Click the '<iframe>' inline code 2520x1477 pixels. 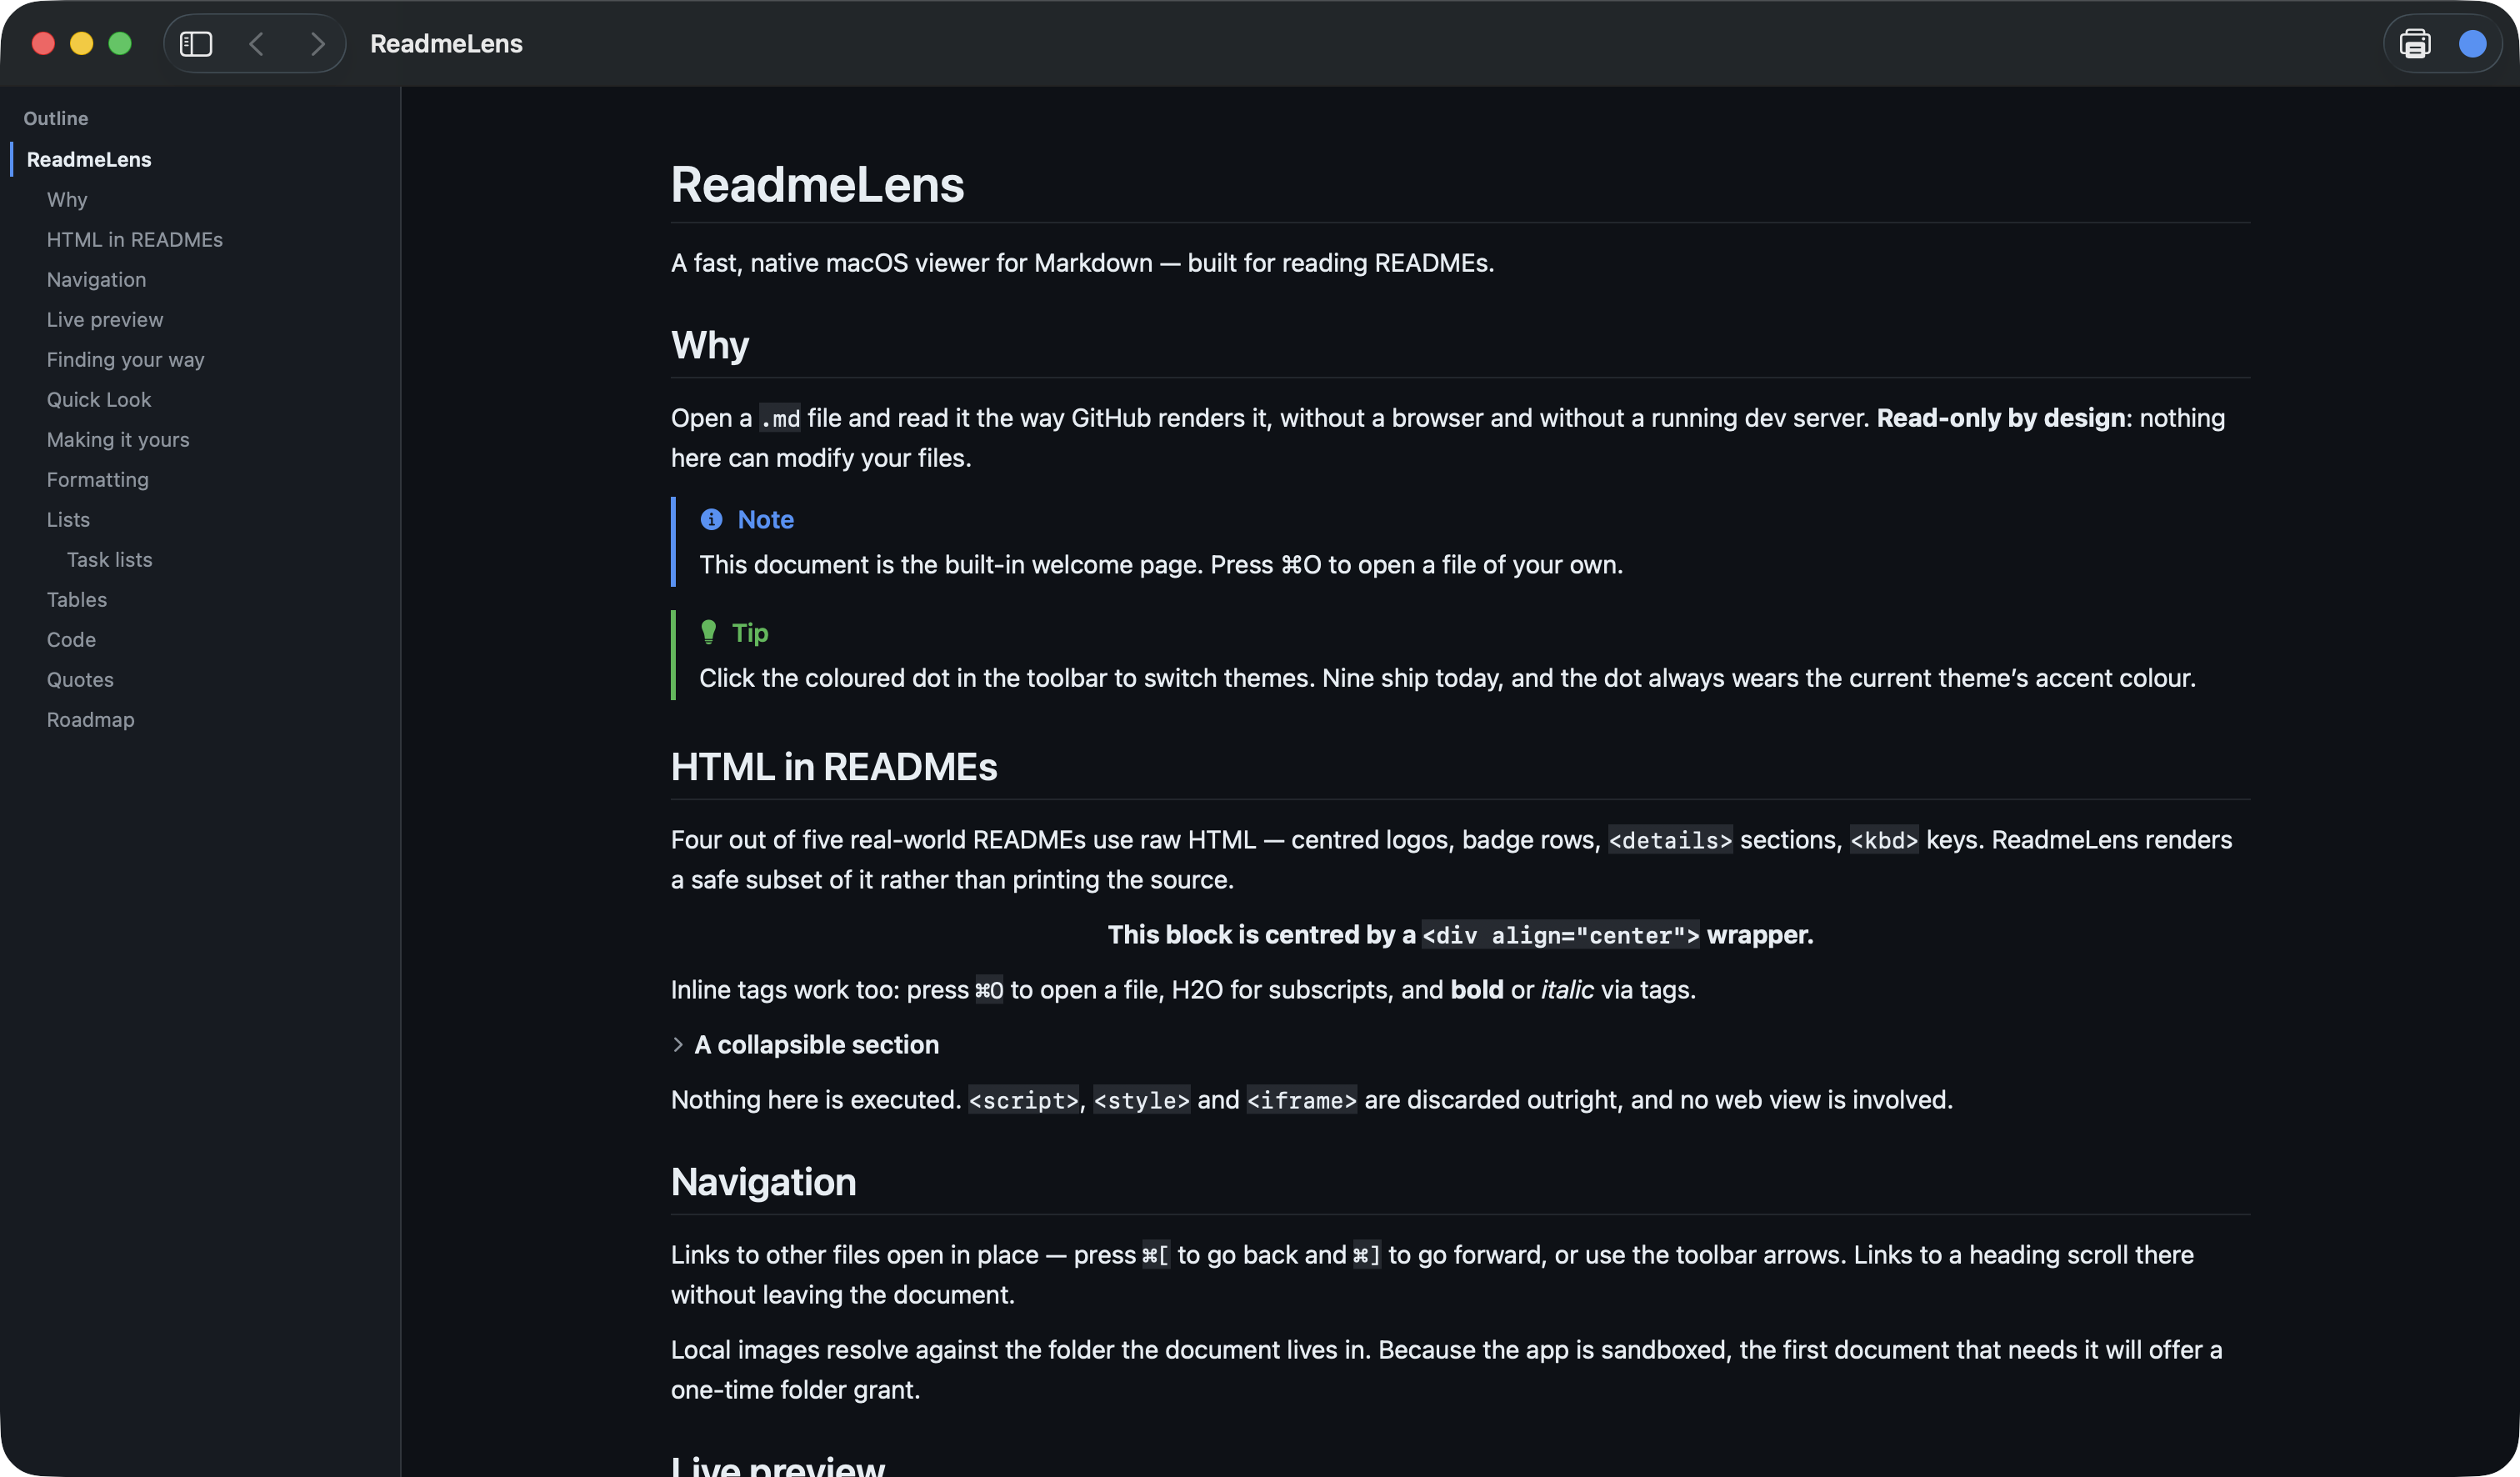point(1301,1101)
